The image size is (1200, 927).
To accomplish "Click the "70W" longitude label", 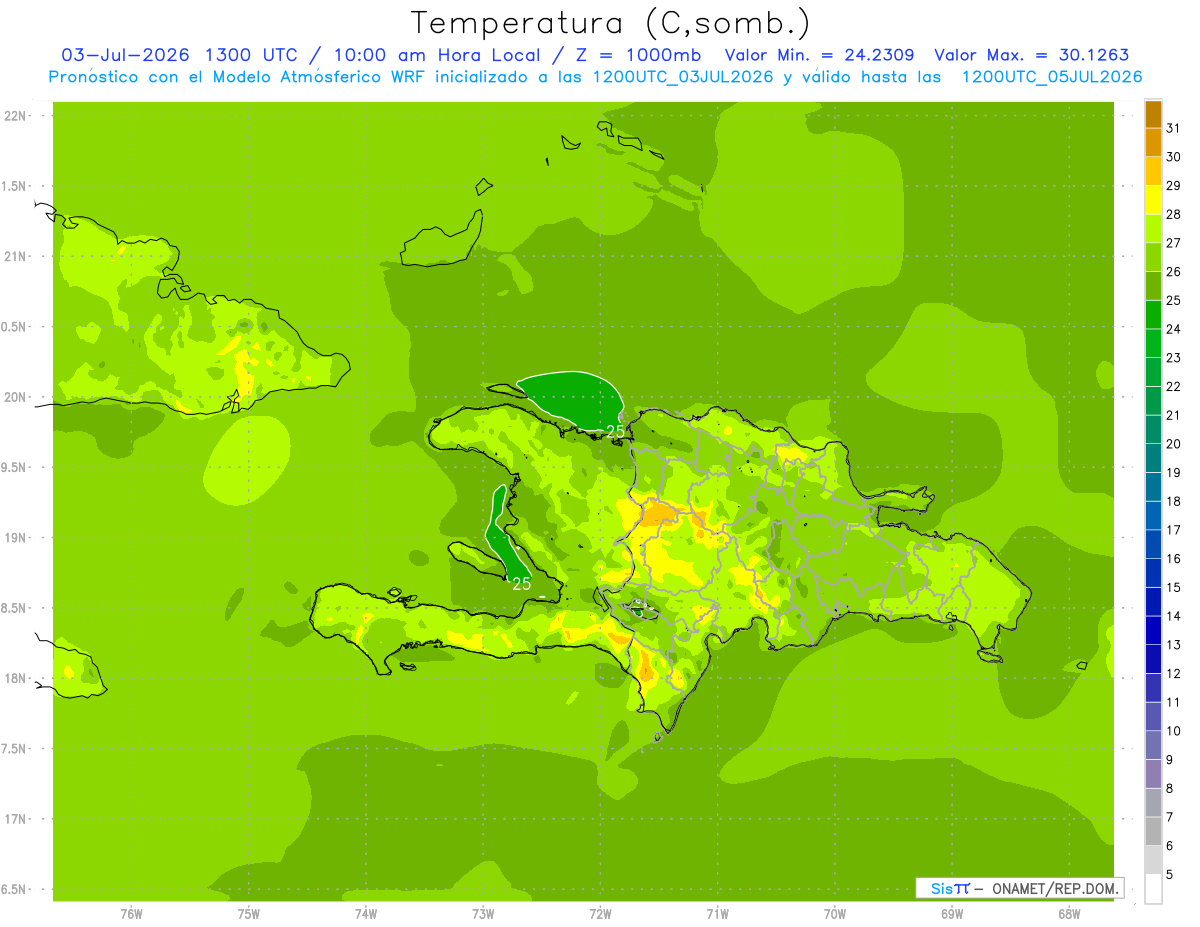I will [x=835, y=914].
